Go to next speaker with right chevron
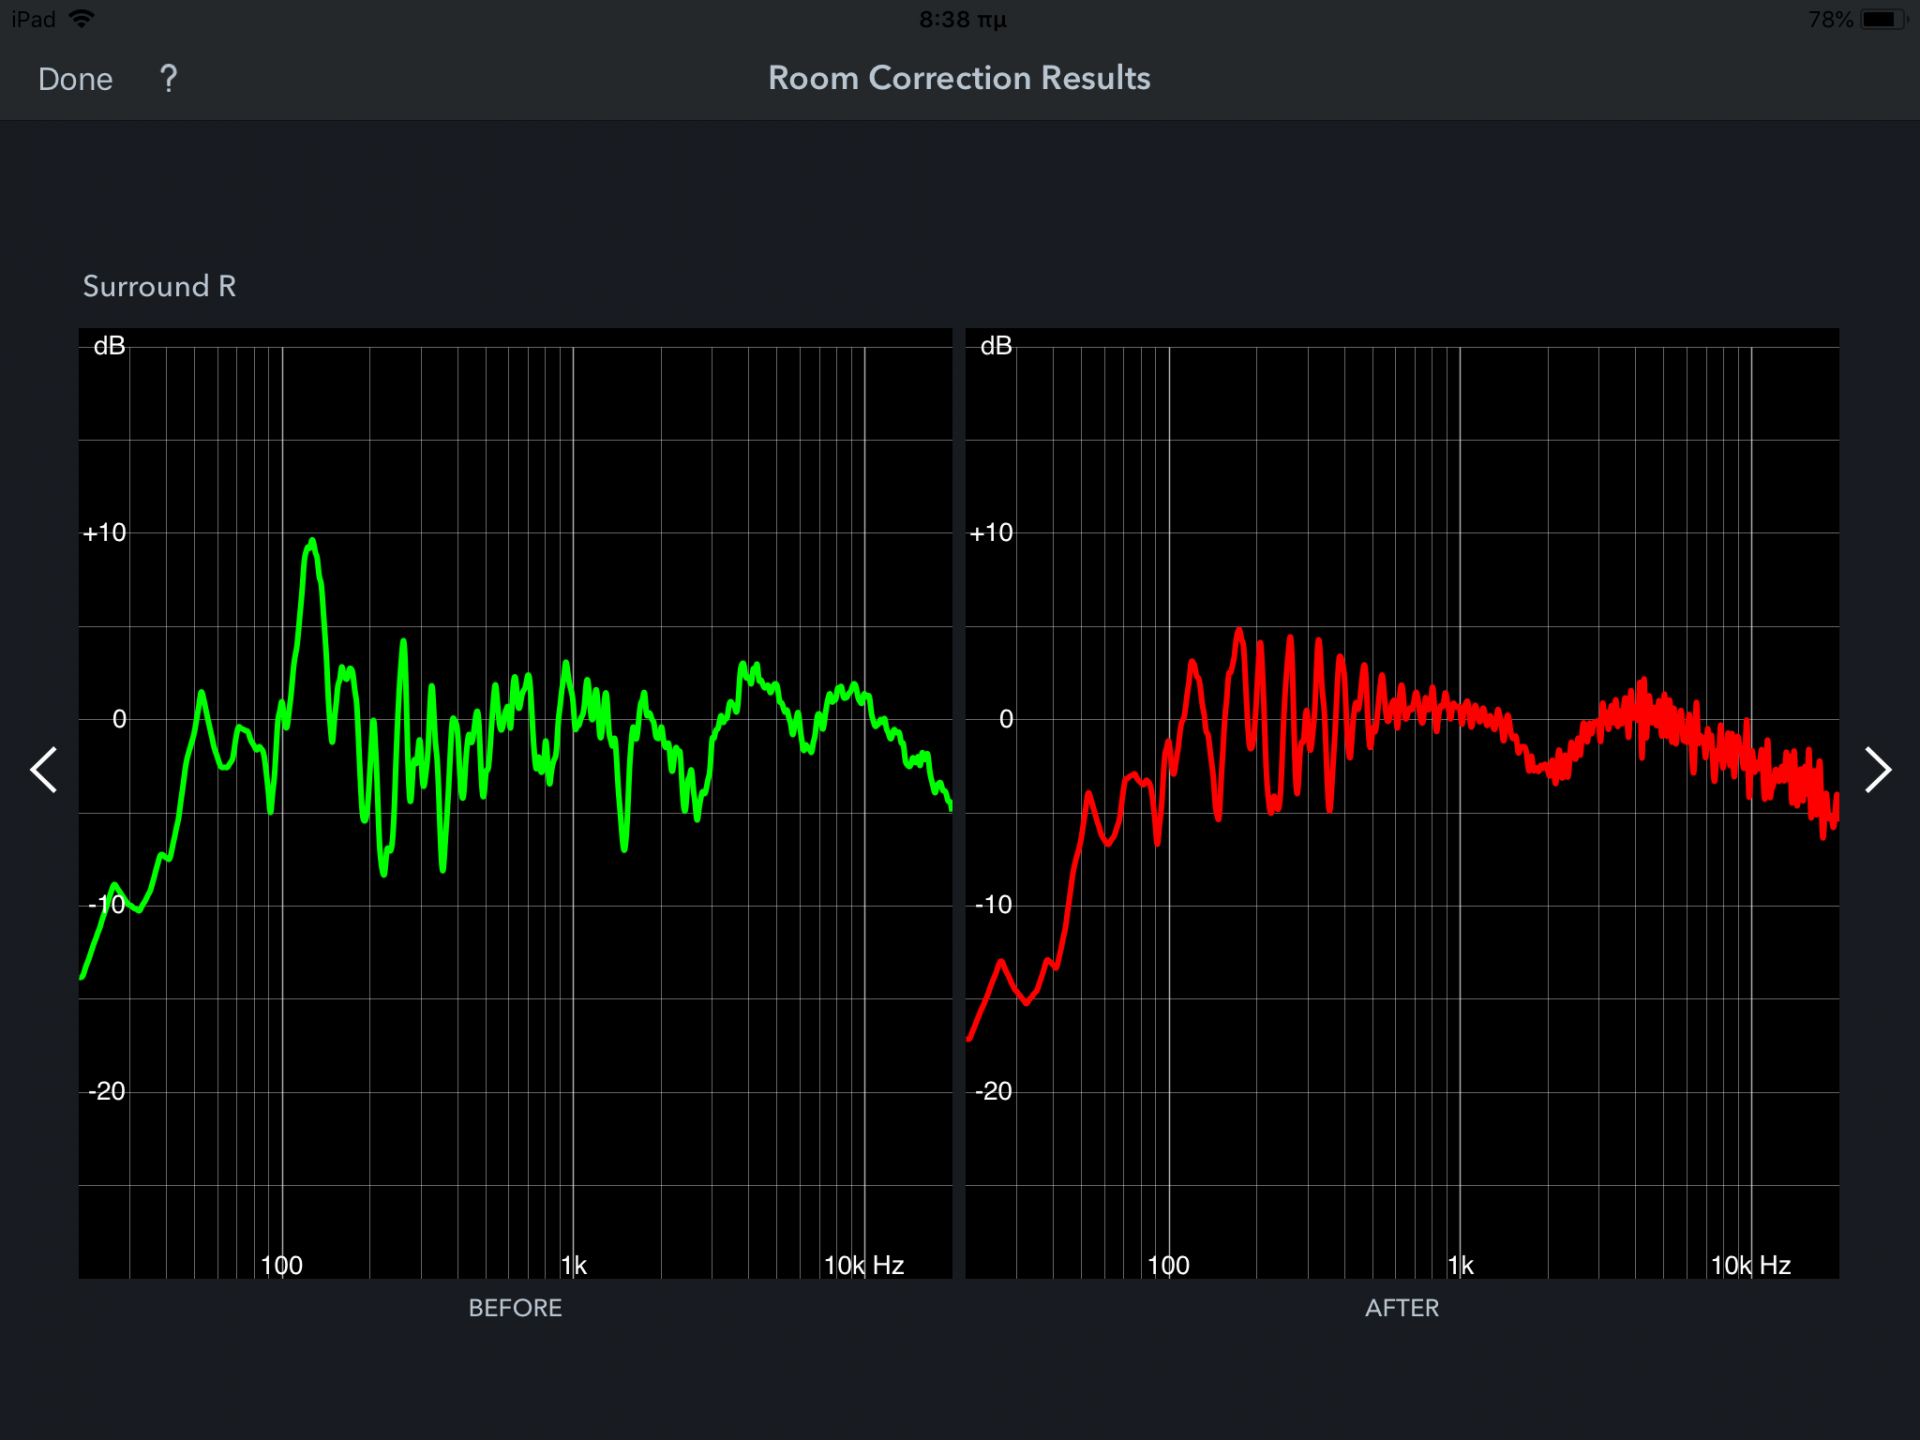1920x1440 pixels. click(1877, 770)
